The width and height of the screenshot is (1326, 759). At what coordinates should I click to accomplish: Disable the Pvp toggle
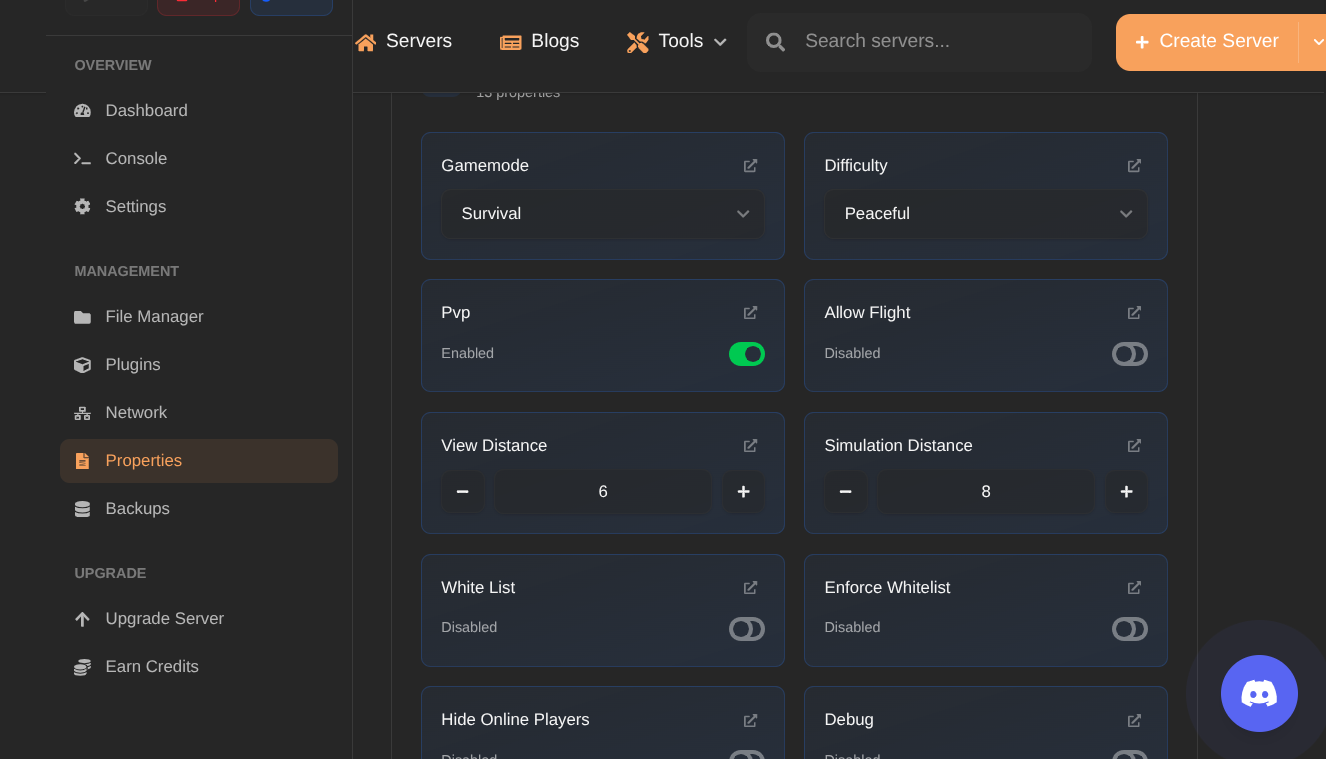(x=746, y=354)
